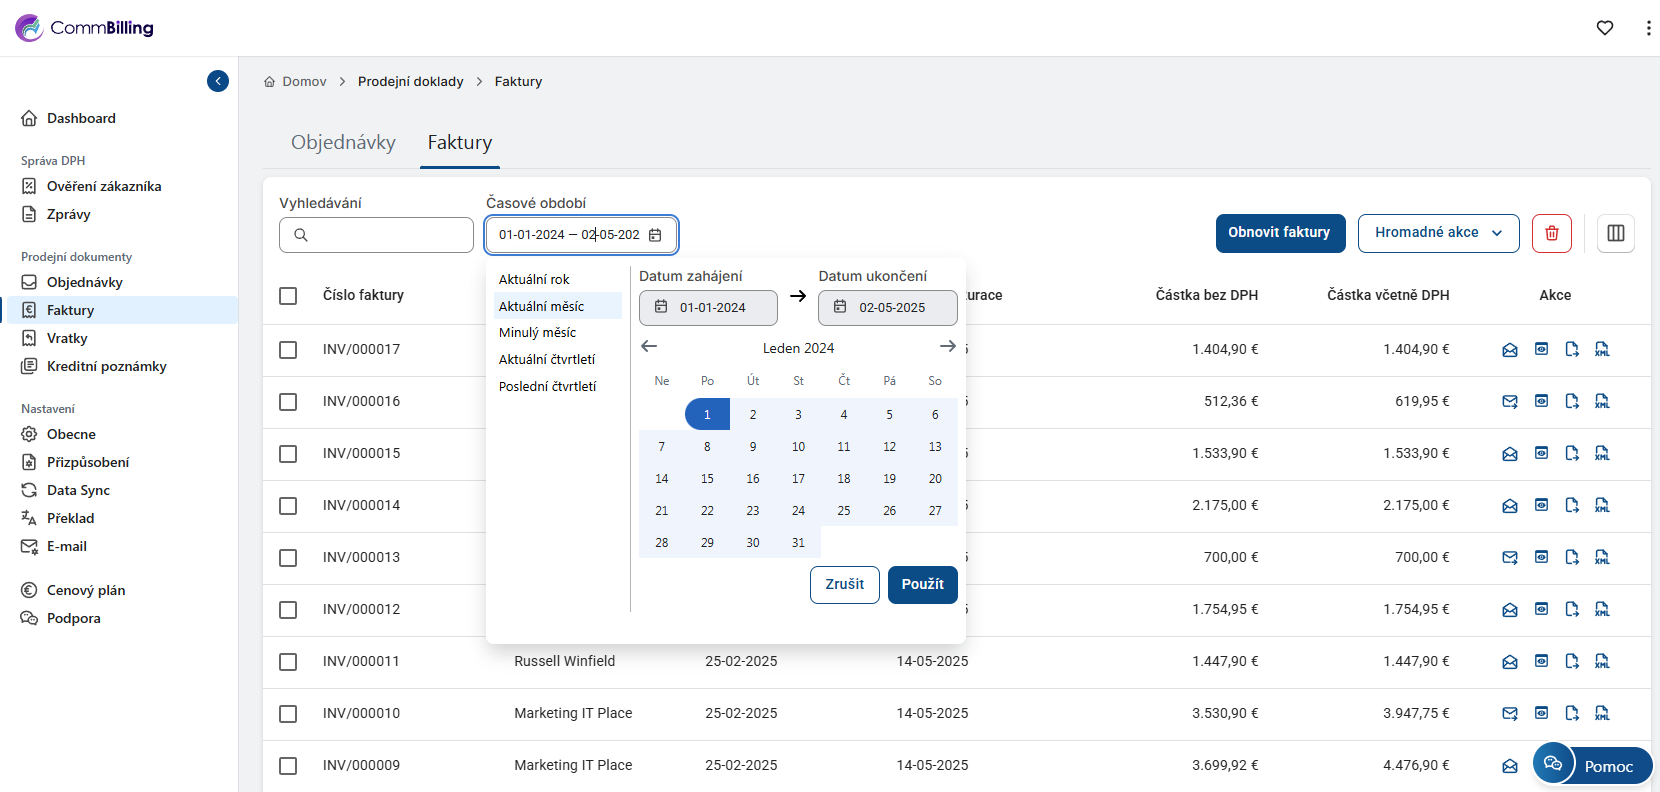Click the red trash delete icon
Screen dimensions: 1660x792
pyautogui.click(x=1551, y=233)
